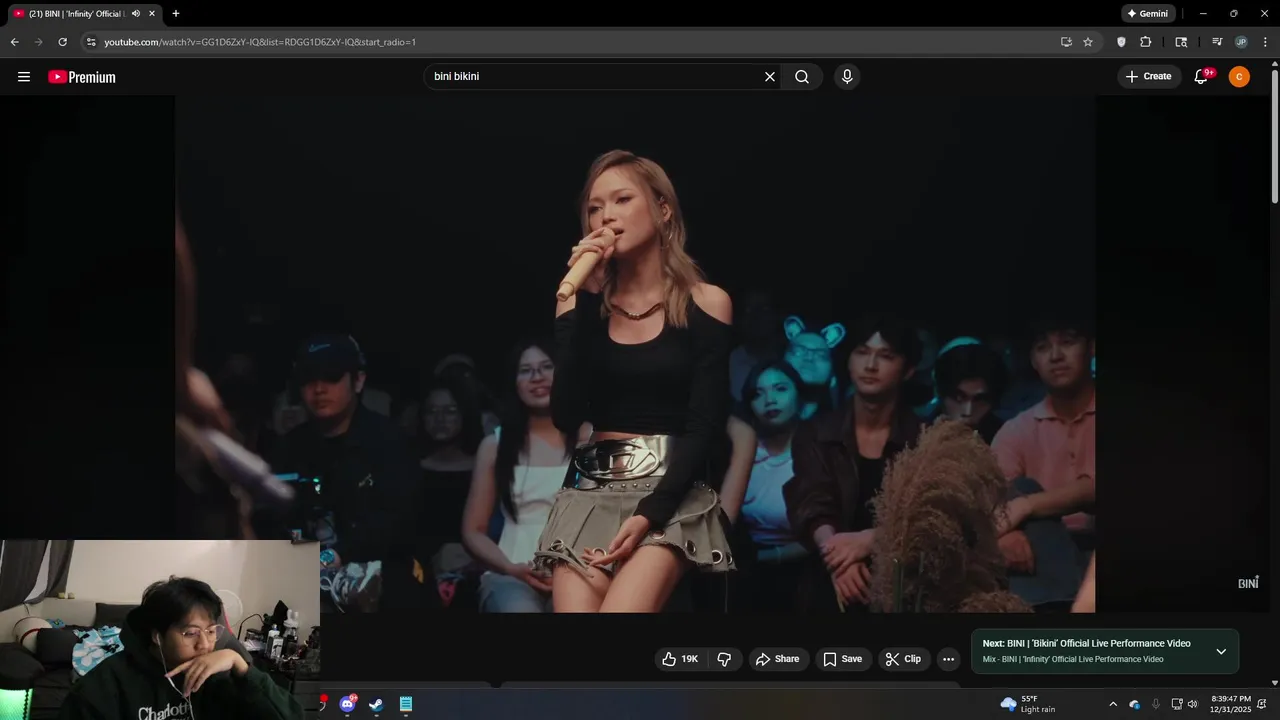Open Discord from the taskbar
This screenshot has height=720, width=1280.
347,704
